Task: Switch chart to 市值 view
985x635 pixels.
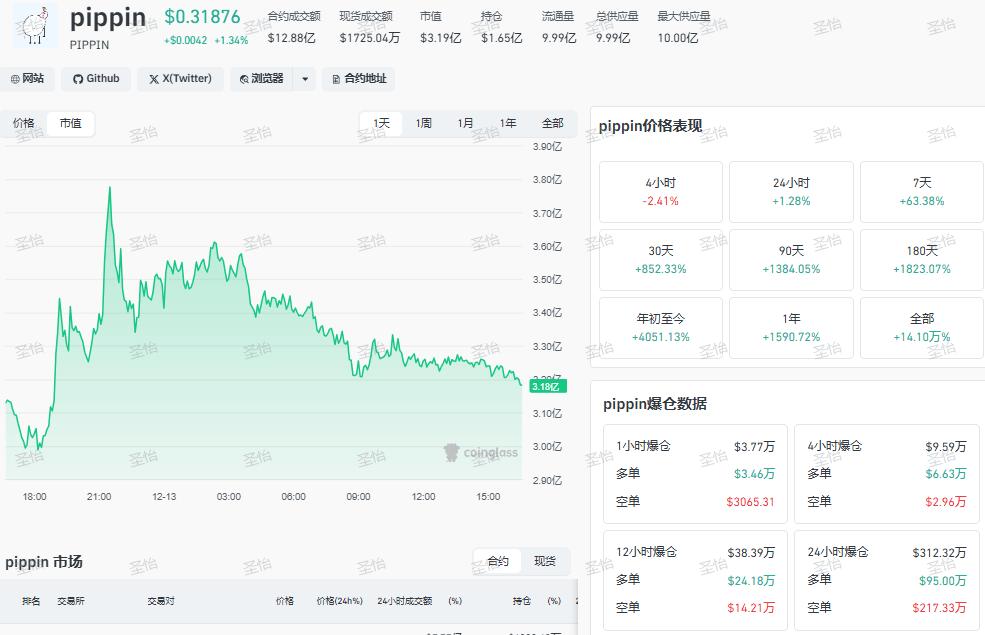Action: pos(70,124)
